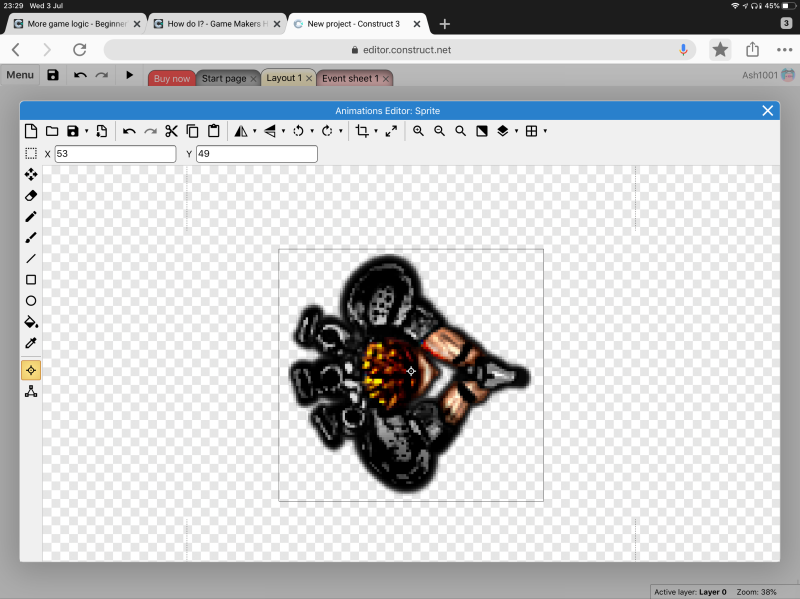Paste with clipboard icon
Screen dimensions: 800x599
[x=214, y=131]
